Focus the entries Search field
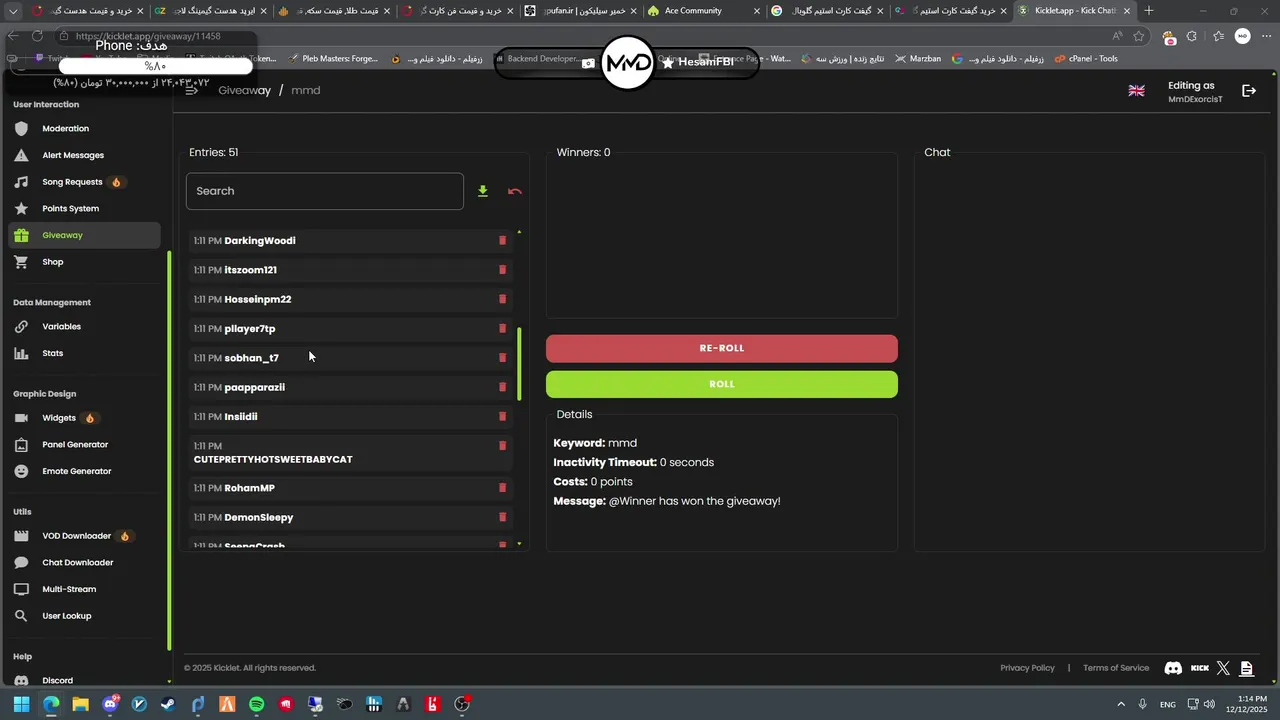Screen dimensions: 1280x720 (x=325, y=191)
